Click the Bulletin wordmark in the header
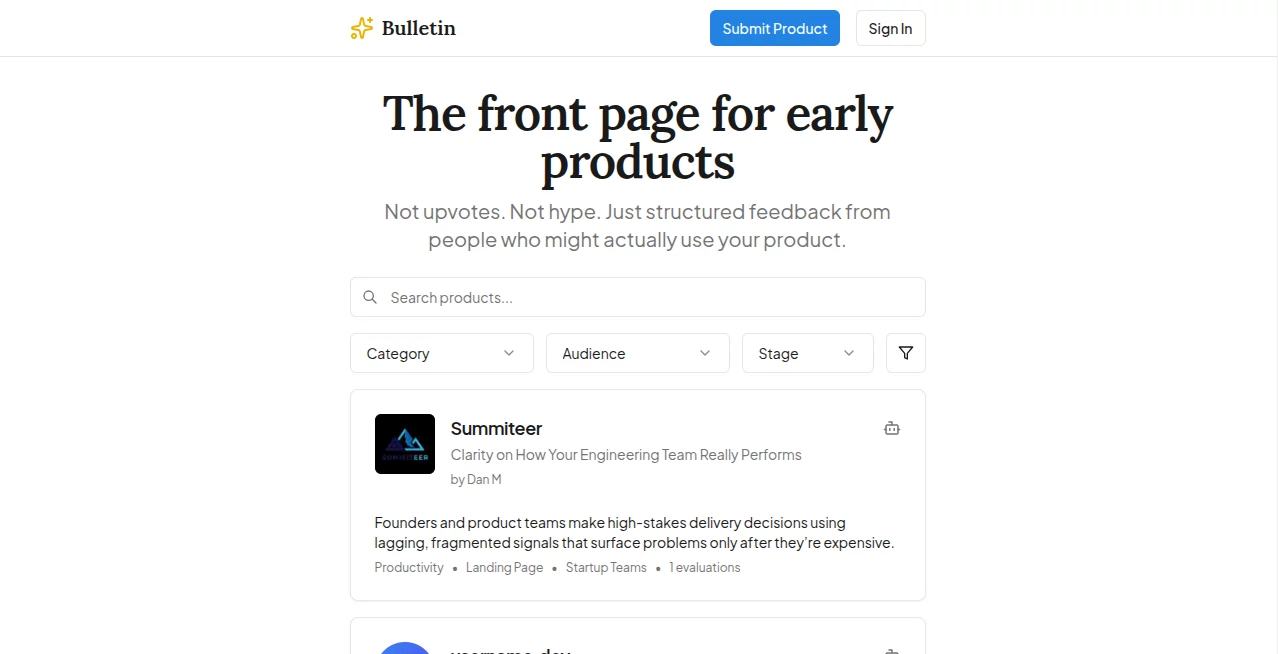 point(418,28)
